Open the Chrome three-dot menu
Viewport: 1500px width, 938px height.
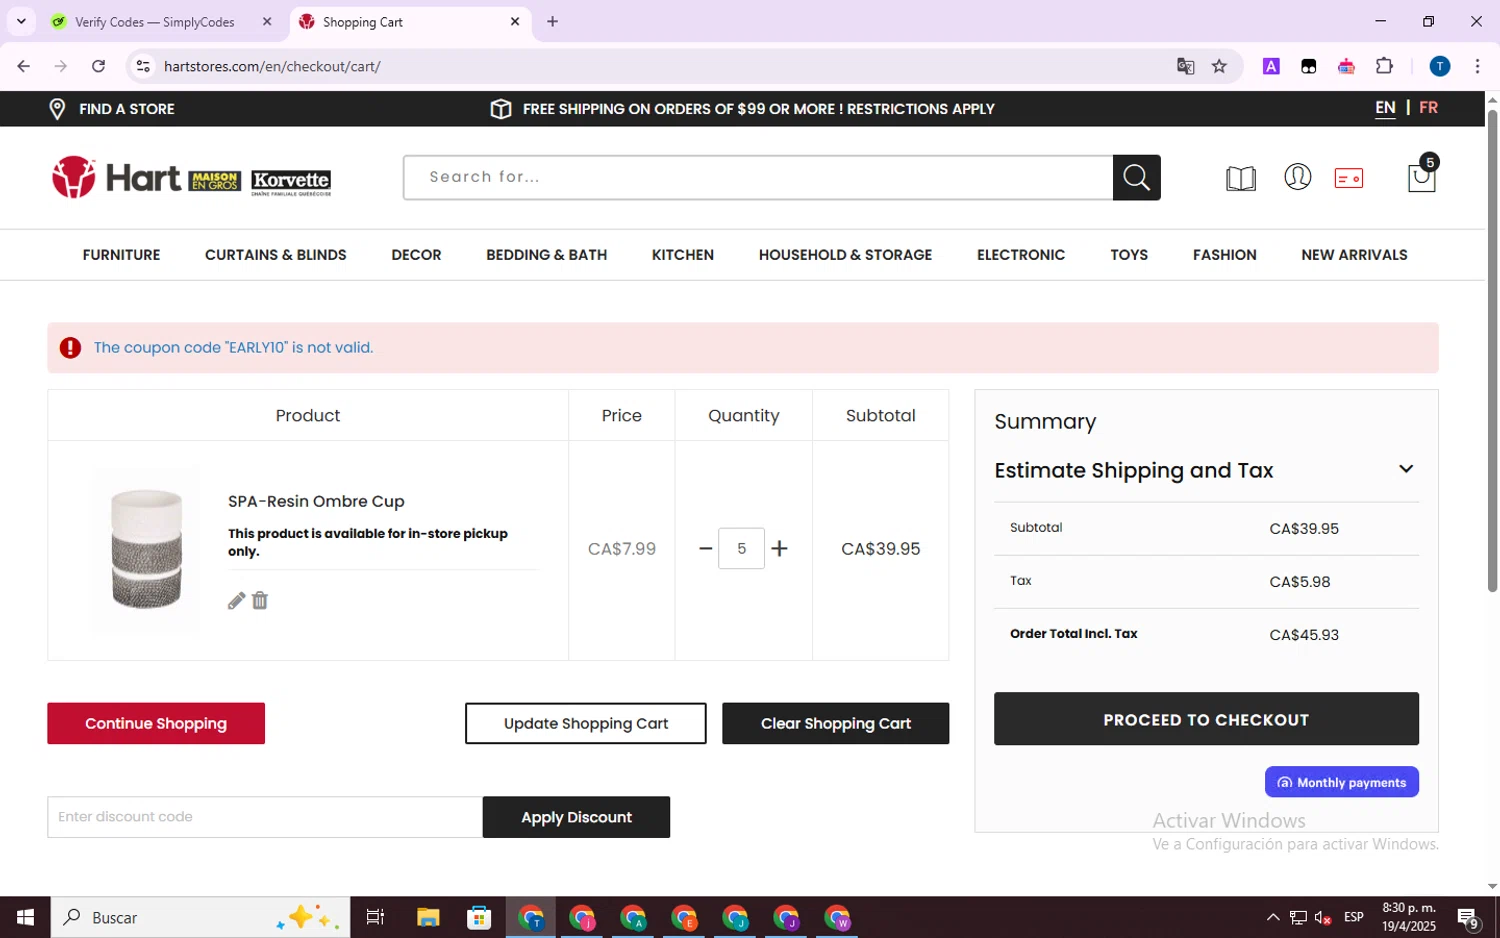[1477, 66]
